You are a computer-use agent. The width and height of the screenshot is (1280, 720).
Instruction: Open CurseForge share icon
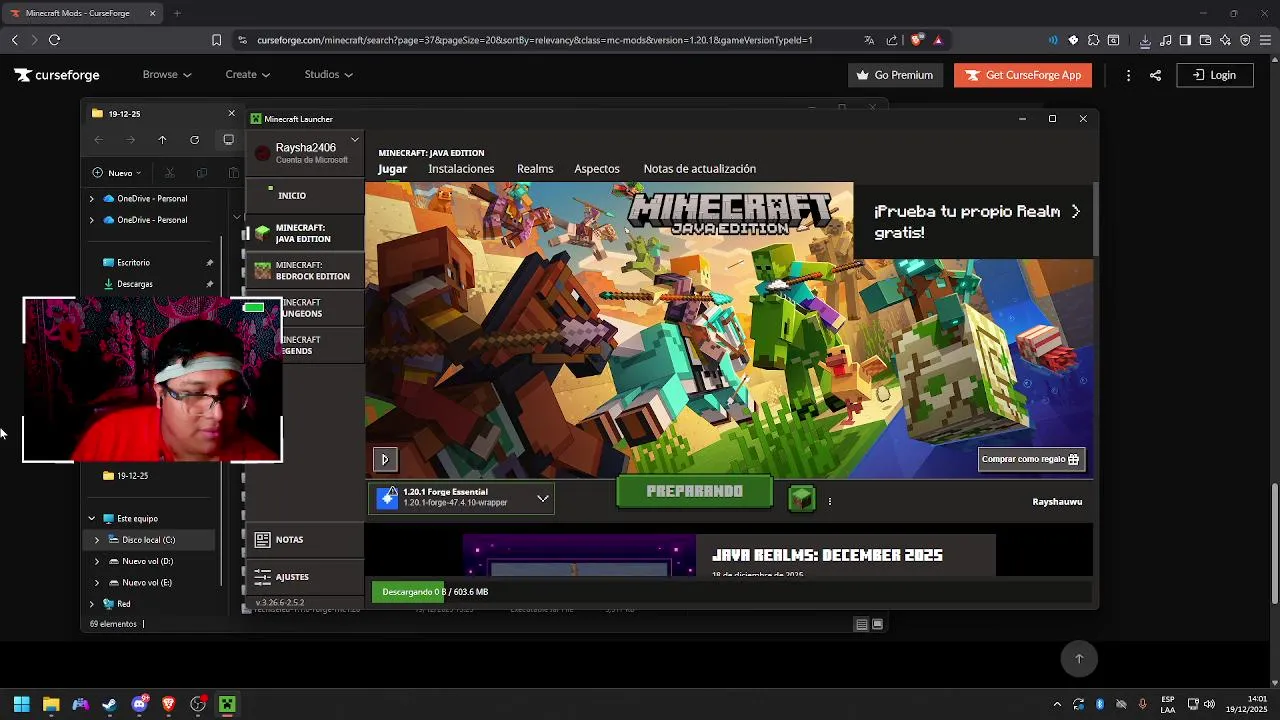click(1155, 75)
